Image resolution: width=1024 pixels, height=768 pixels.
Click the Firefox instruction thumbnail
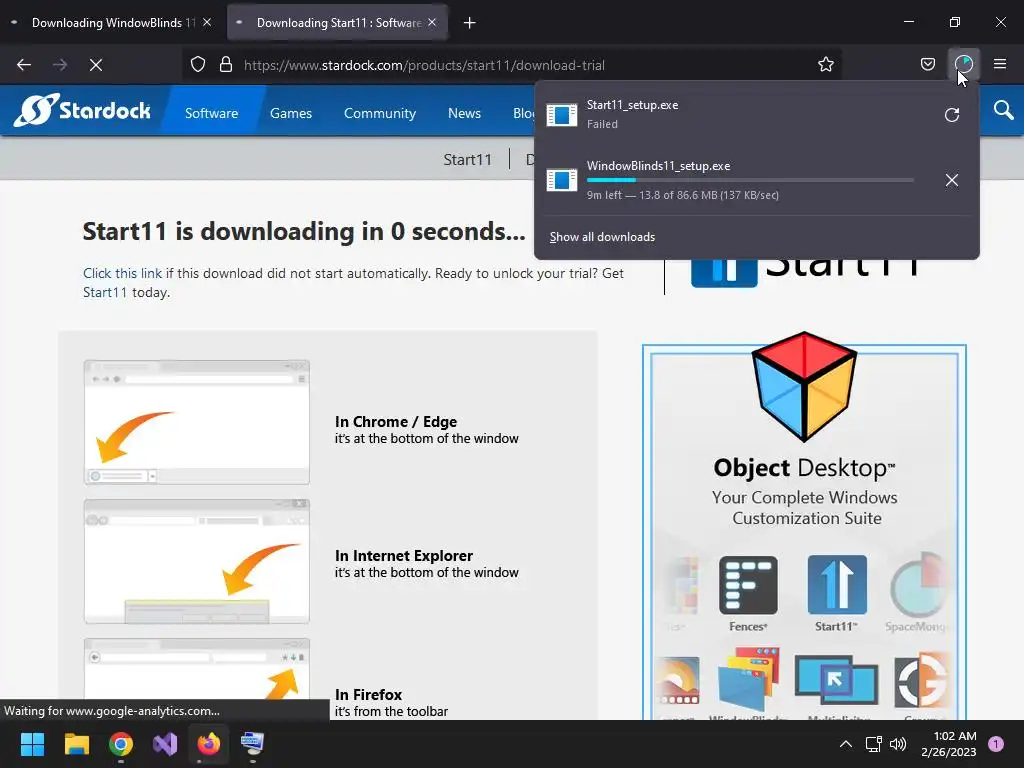197,678
